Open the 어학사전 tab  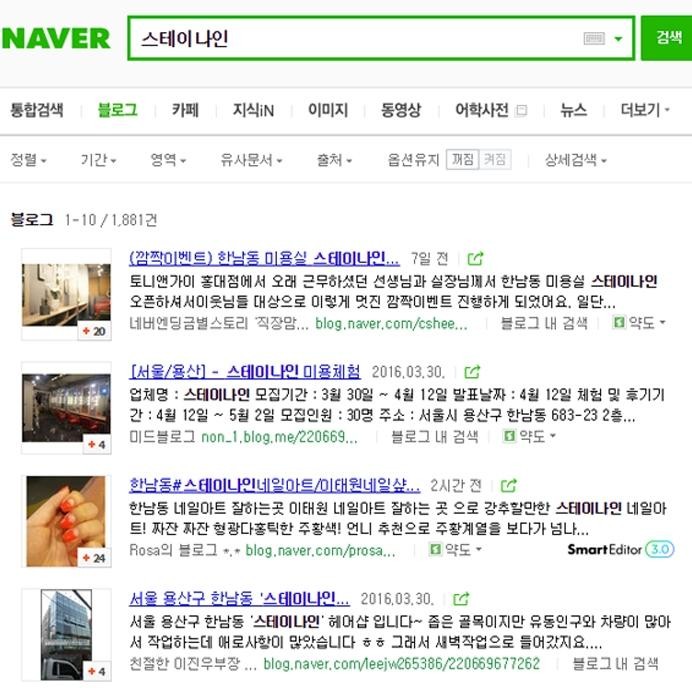[481, 110]
